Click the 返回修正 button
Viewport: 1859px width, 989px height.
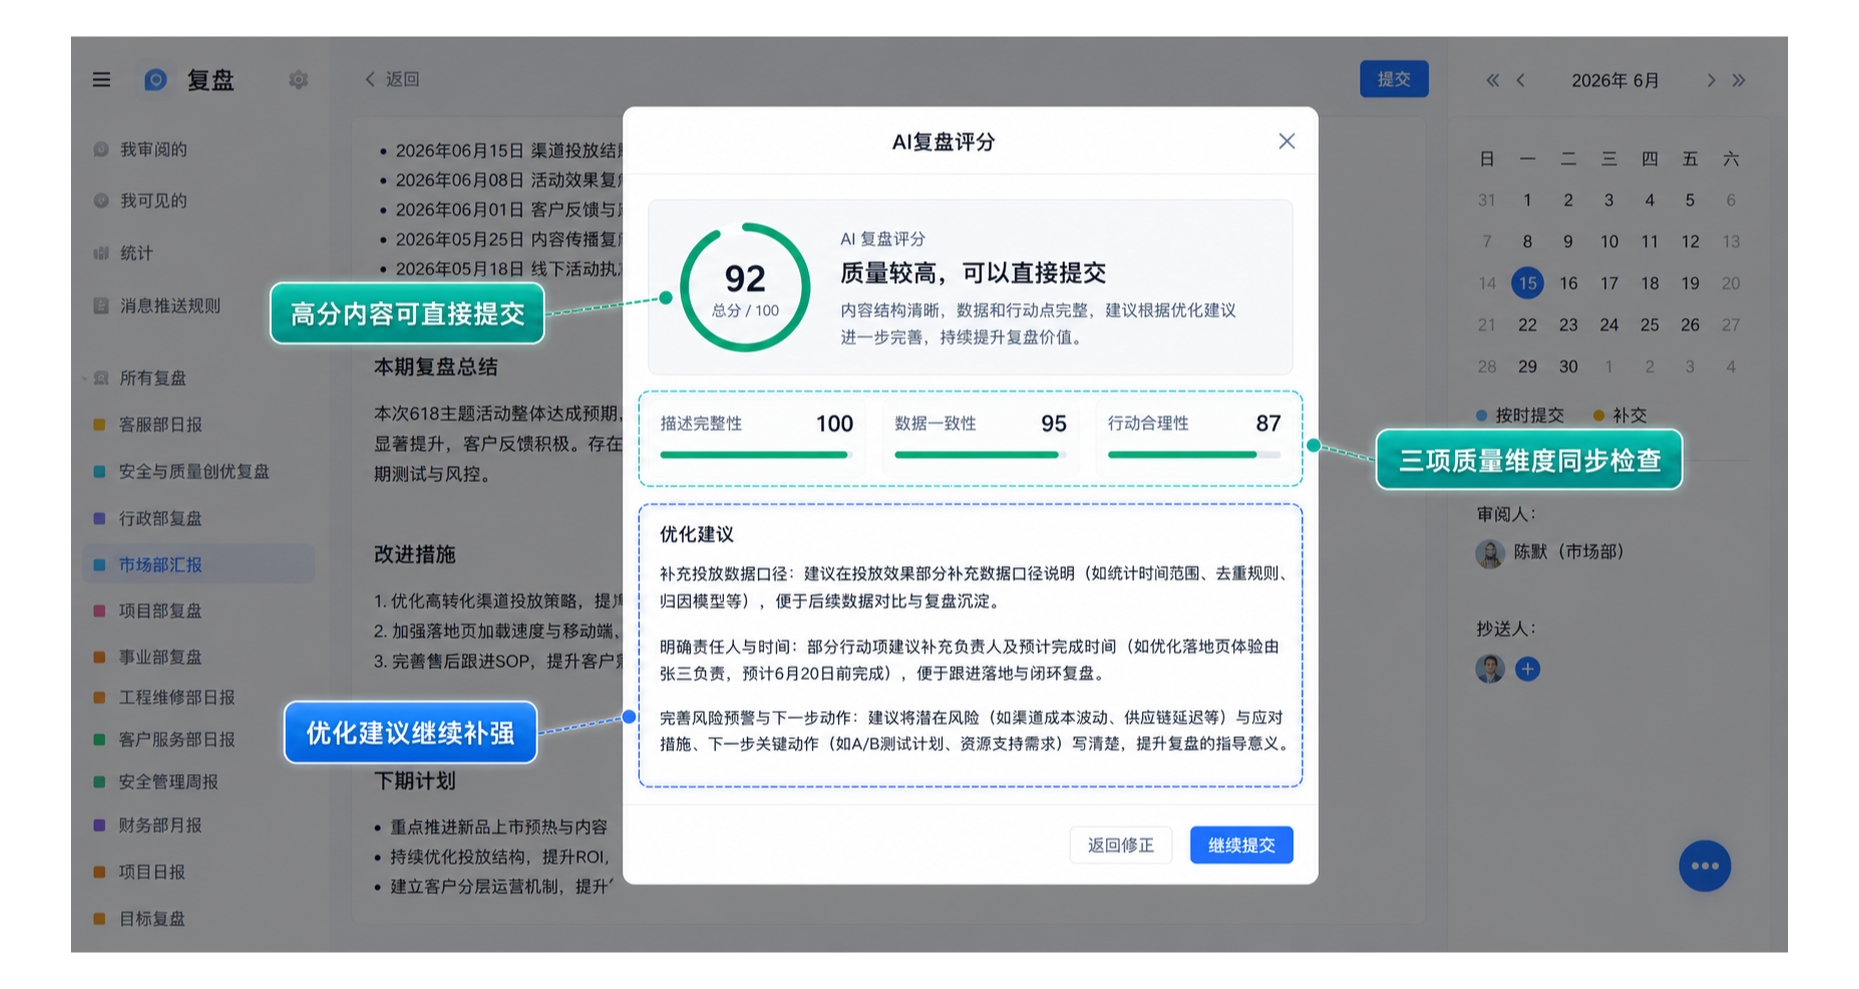coord(1121,845)
